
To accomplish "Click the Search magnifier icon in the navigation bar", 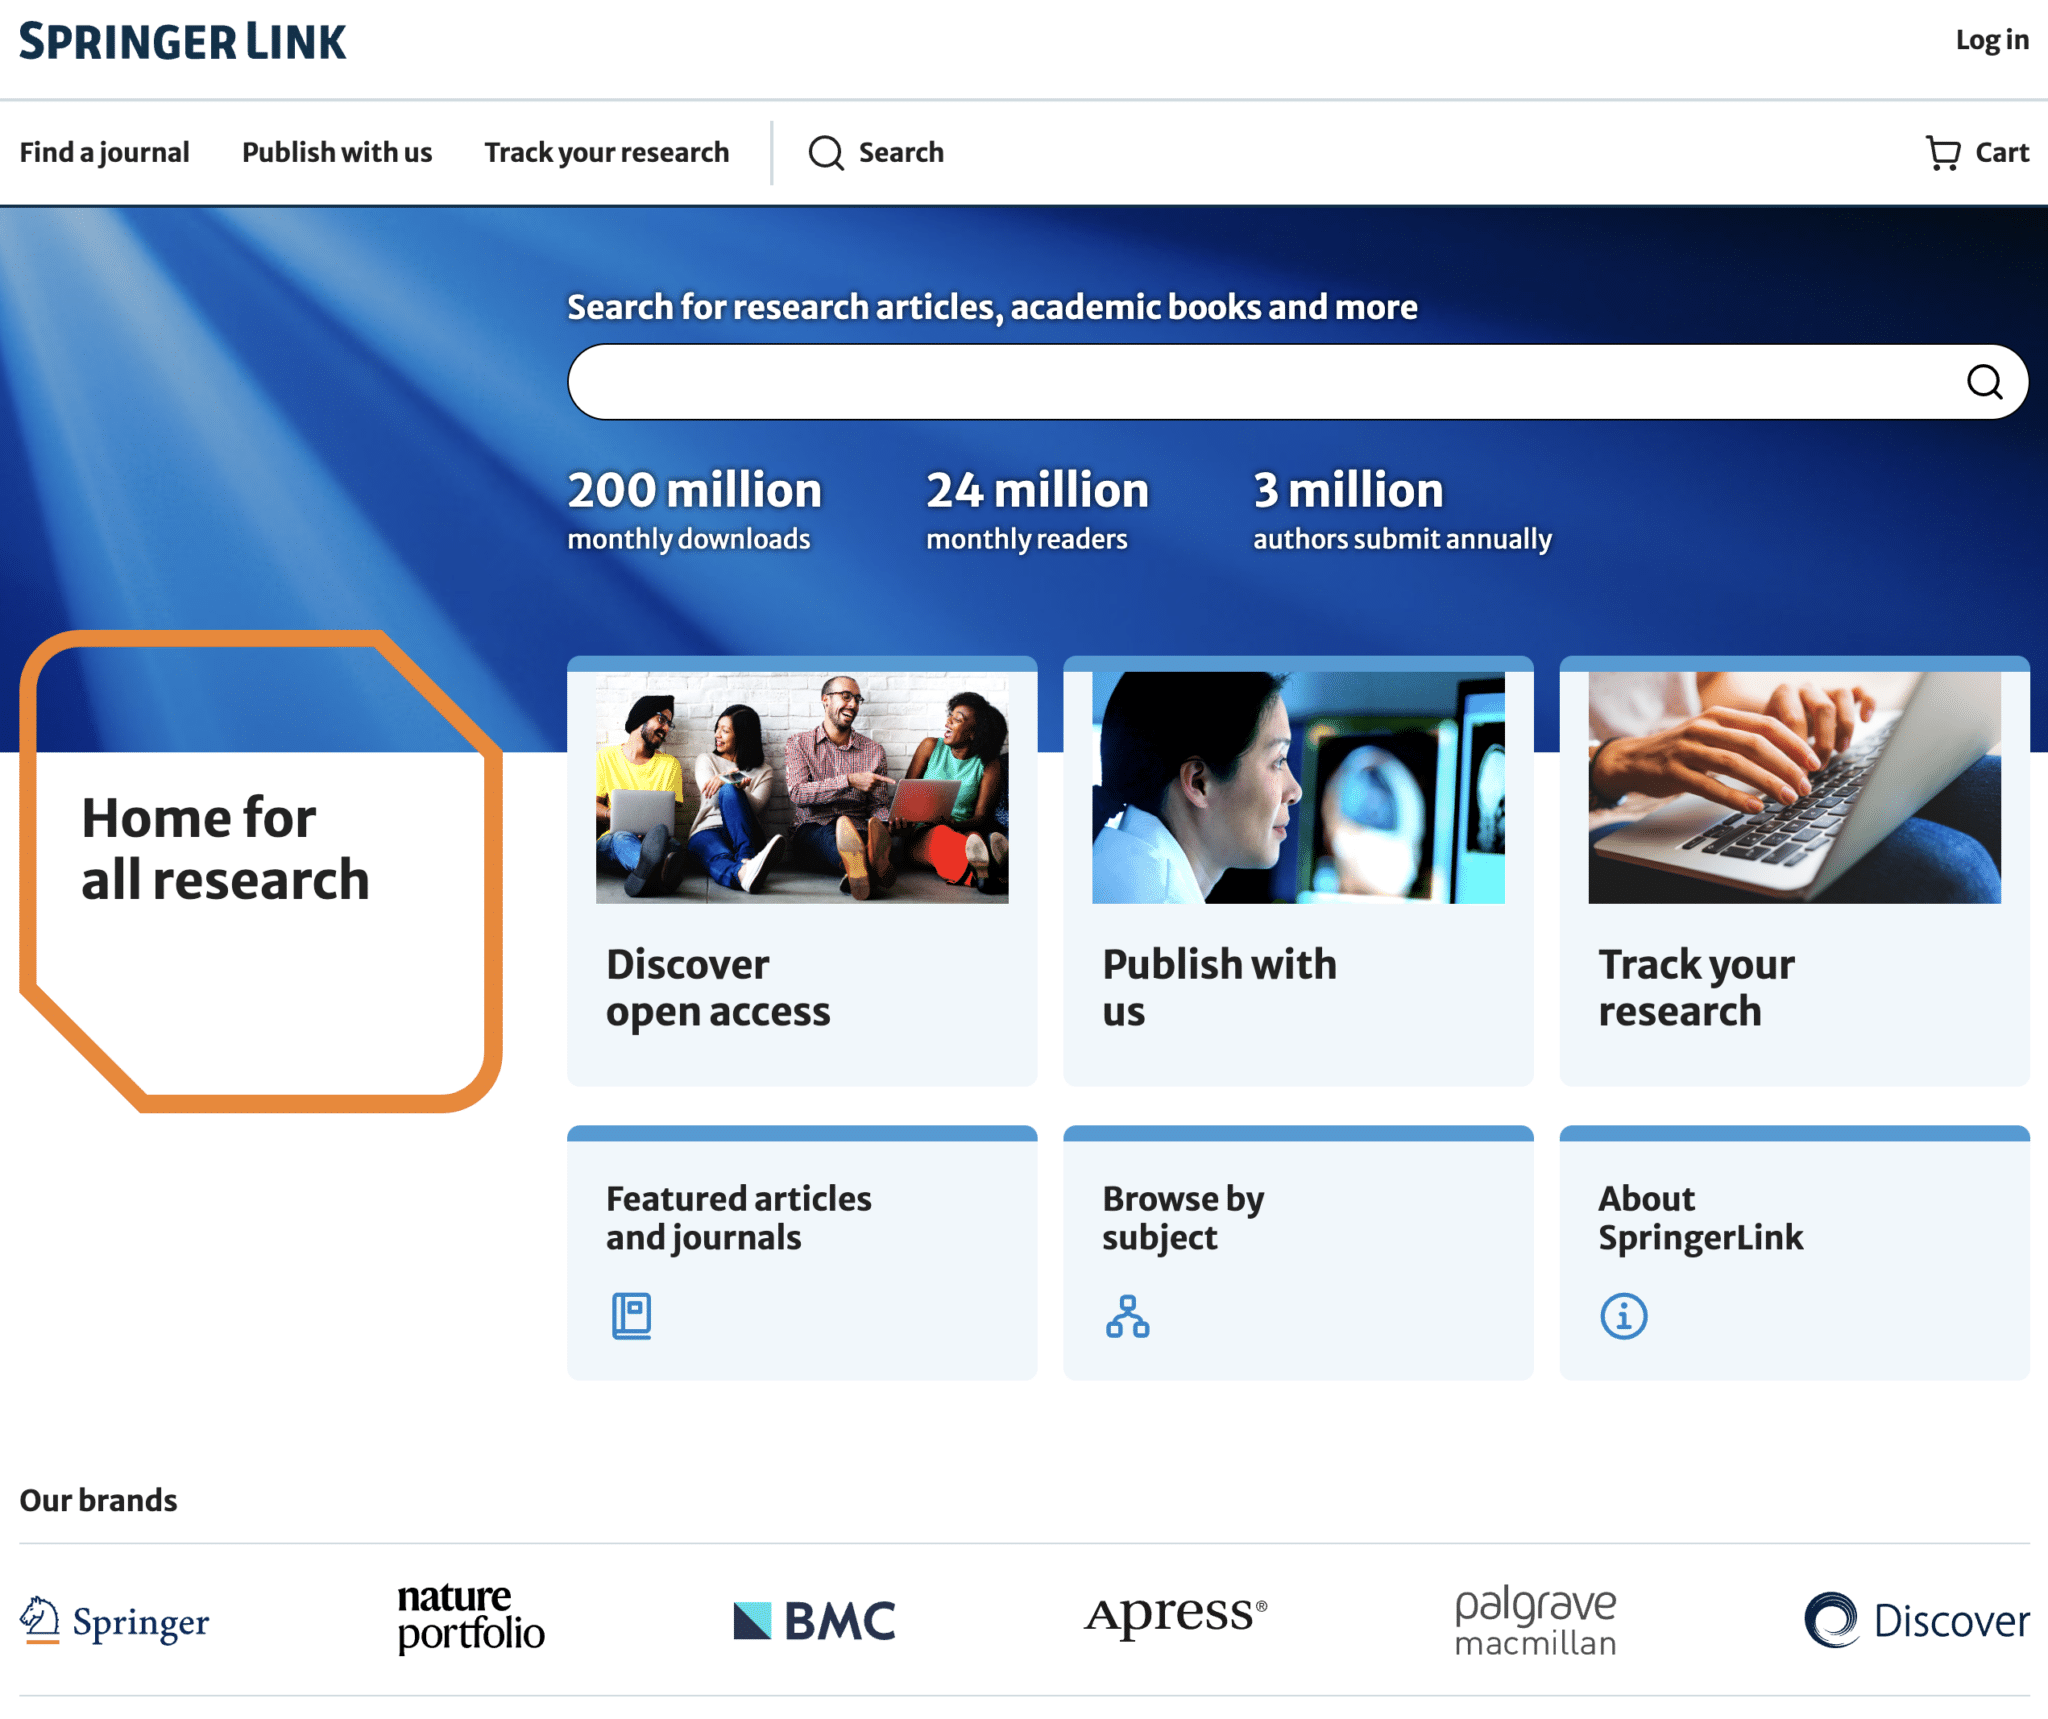I will [x=826, y=153].
